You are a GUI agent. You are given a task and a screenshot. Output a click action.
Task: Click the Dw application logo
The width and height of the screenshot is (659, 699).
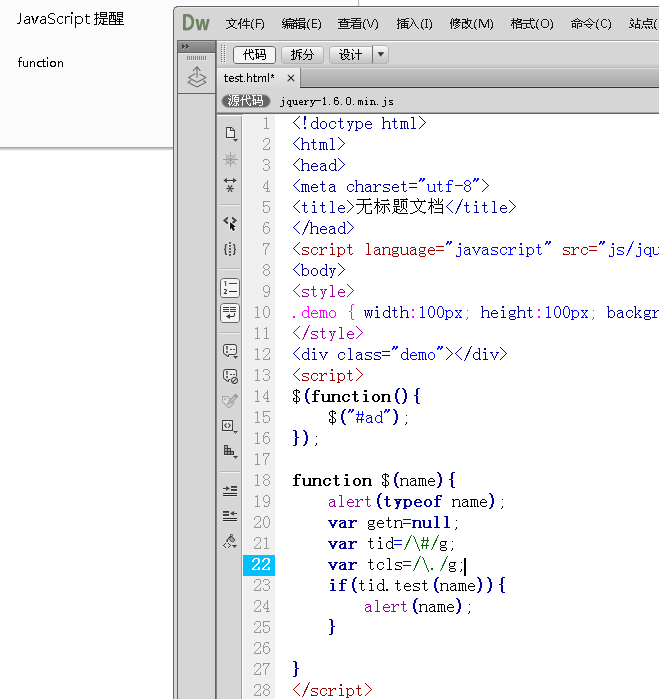pos(196,23)
